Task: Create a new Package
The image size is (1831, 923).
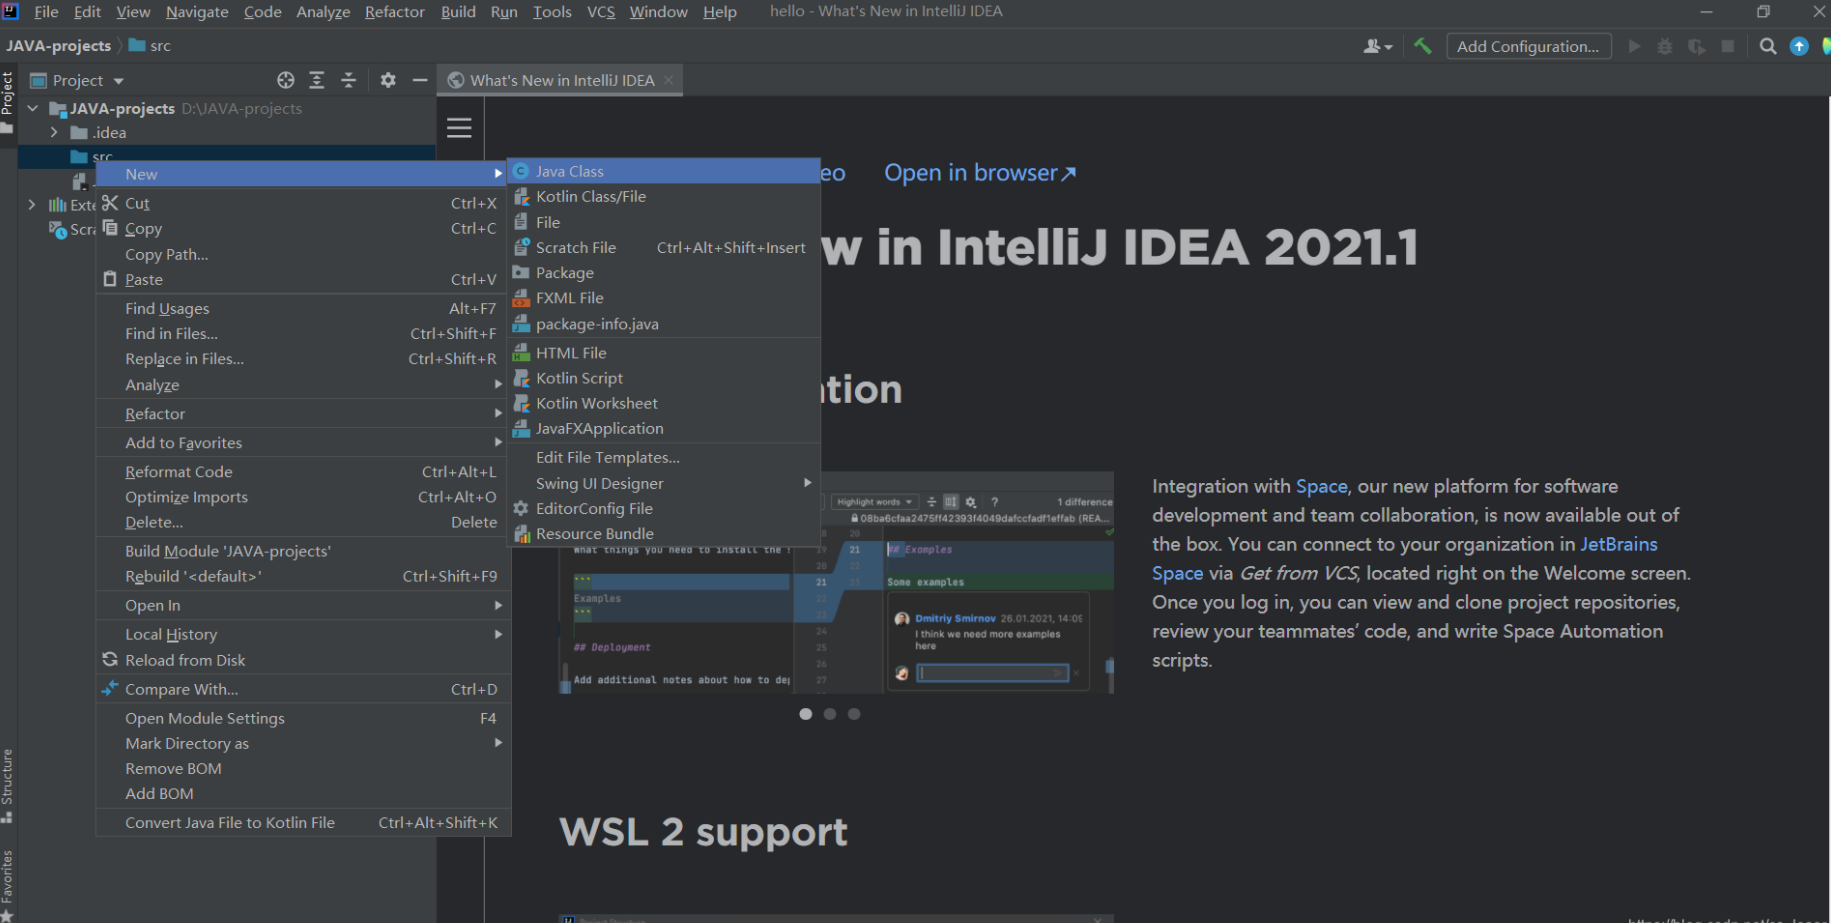Action: pyautogui.click(x=664, y=273)
